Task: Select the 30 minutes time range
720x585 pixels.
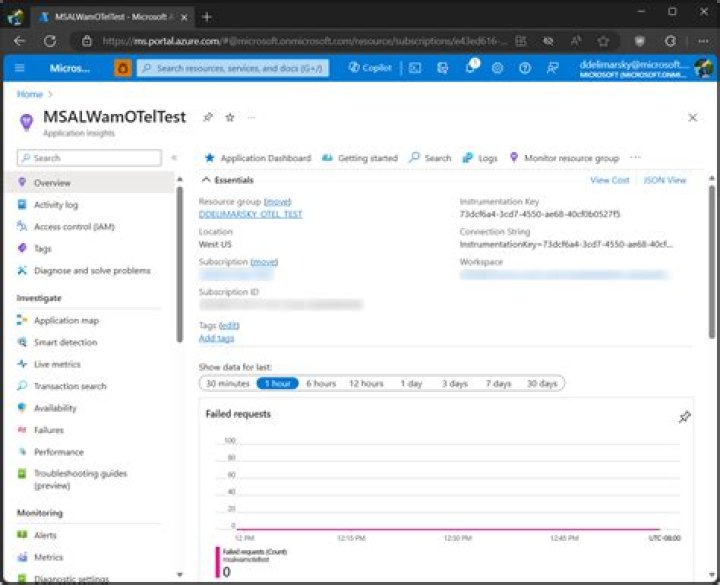Action: click(228, 383)
